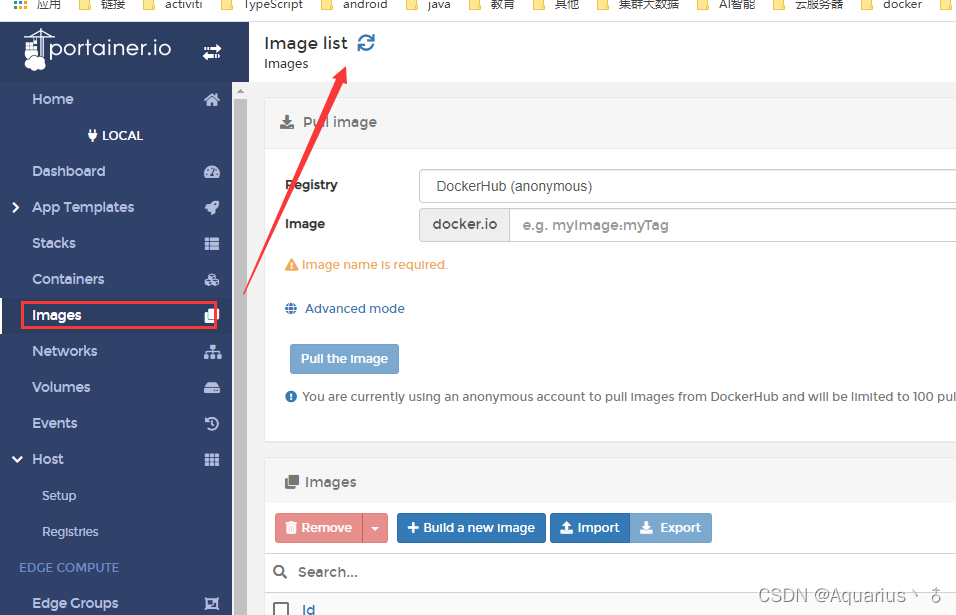The width and height of the screenshot is (956, 615).
Task: Open the Remove button dropdown arrow
Action: tap(375, 528)
